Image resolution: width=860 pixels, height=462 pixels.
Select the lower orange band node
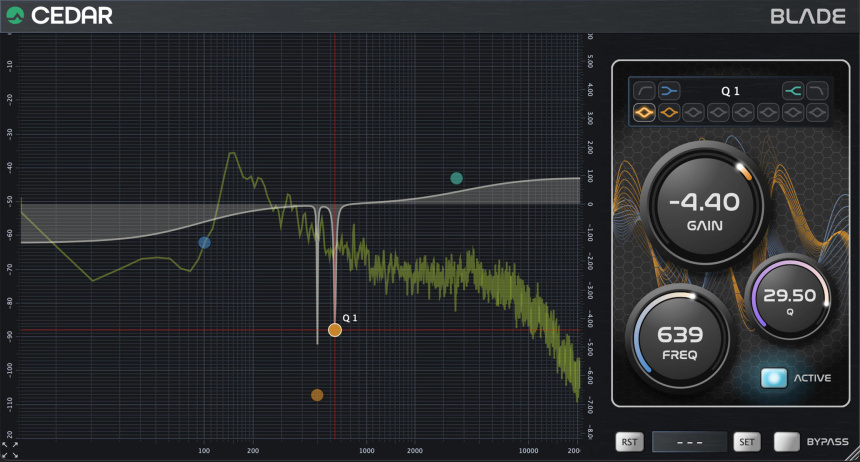coord(317,395)
